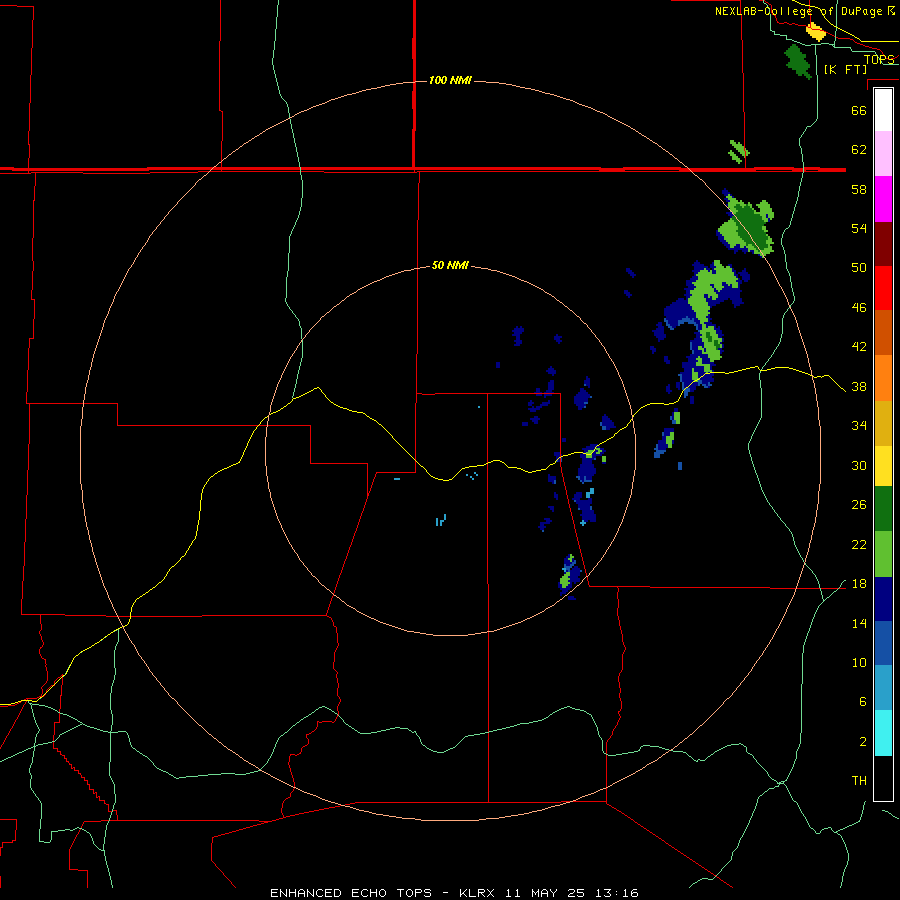This screenshot has height=900, width=900.
Task: Click the white swatch in the tops legend
Action: click(x=883, y=110)
